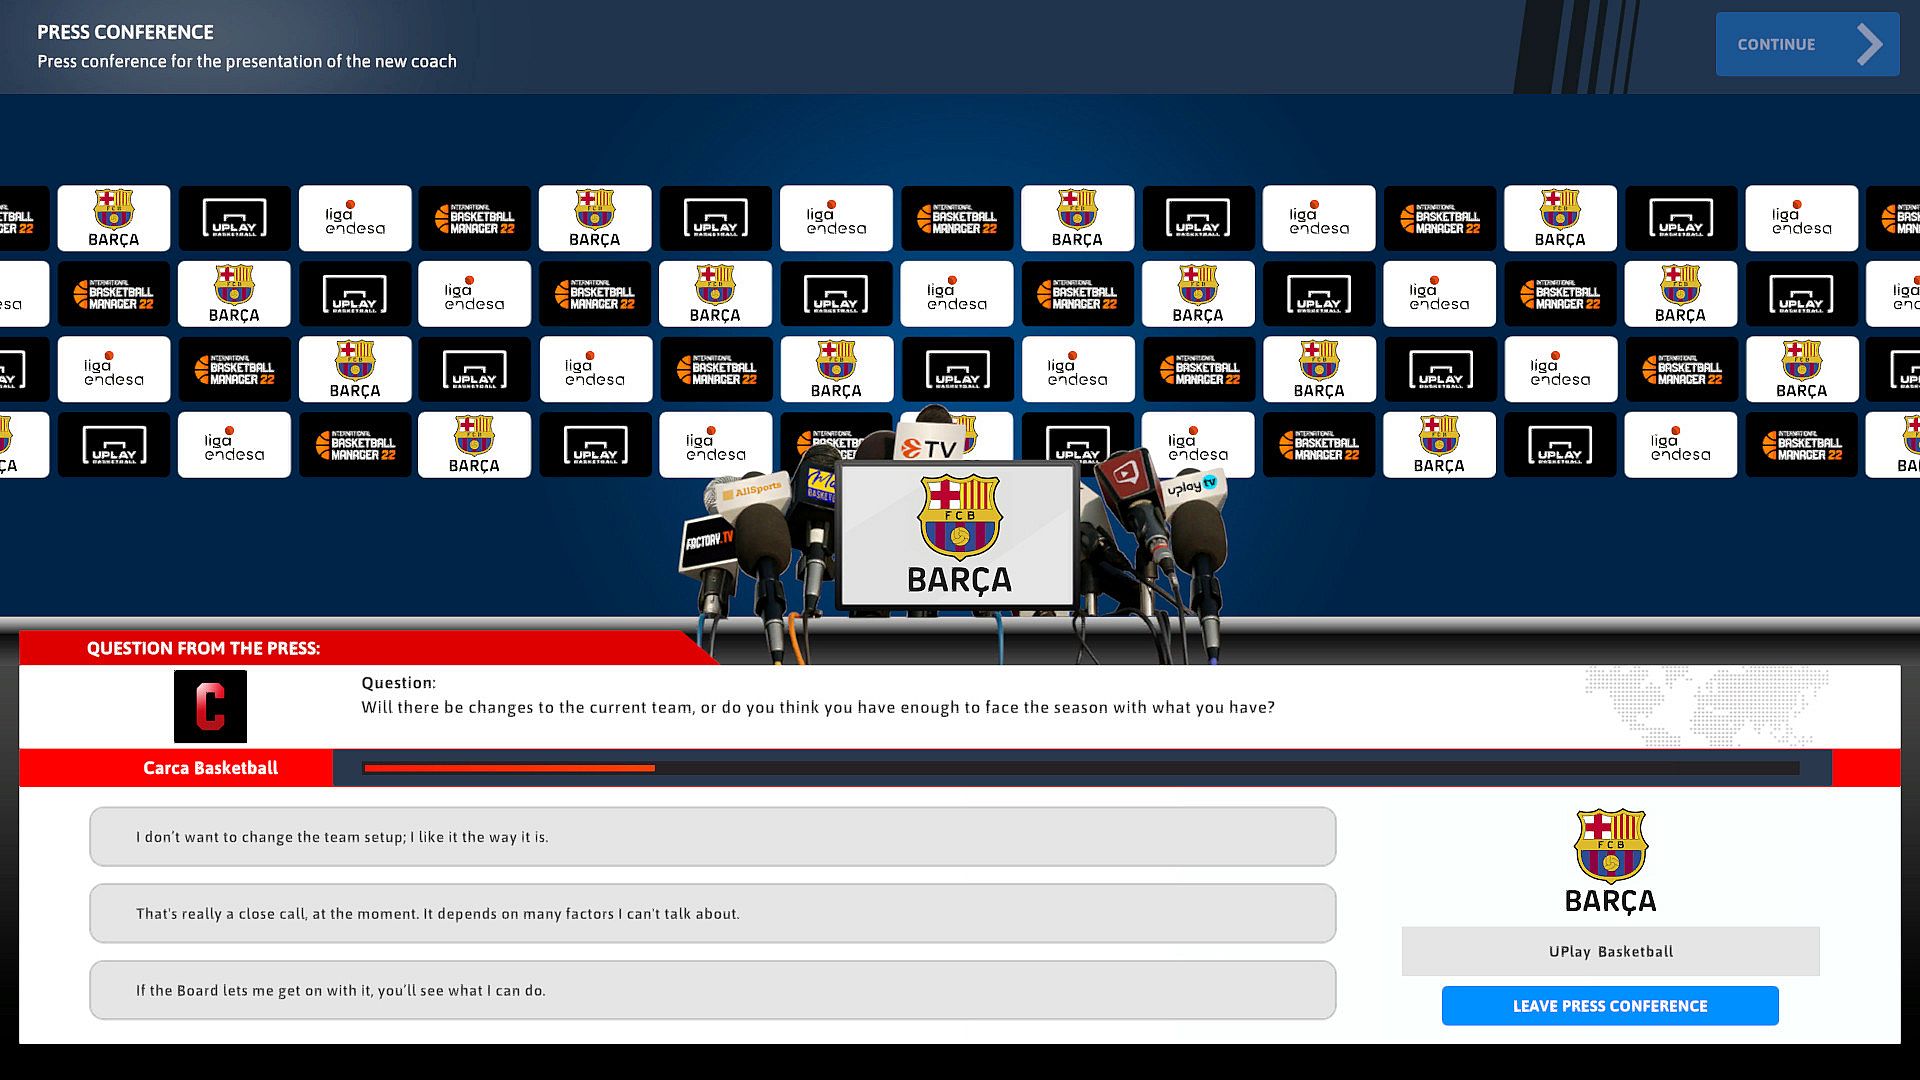Viewport: 1920px width, 1080px height.
Task: Click the Barça crest above UPlay Basketball
Action: (x=1610, y=846)
